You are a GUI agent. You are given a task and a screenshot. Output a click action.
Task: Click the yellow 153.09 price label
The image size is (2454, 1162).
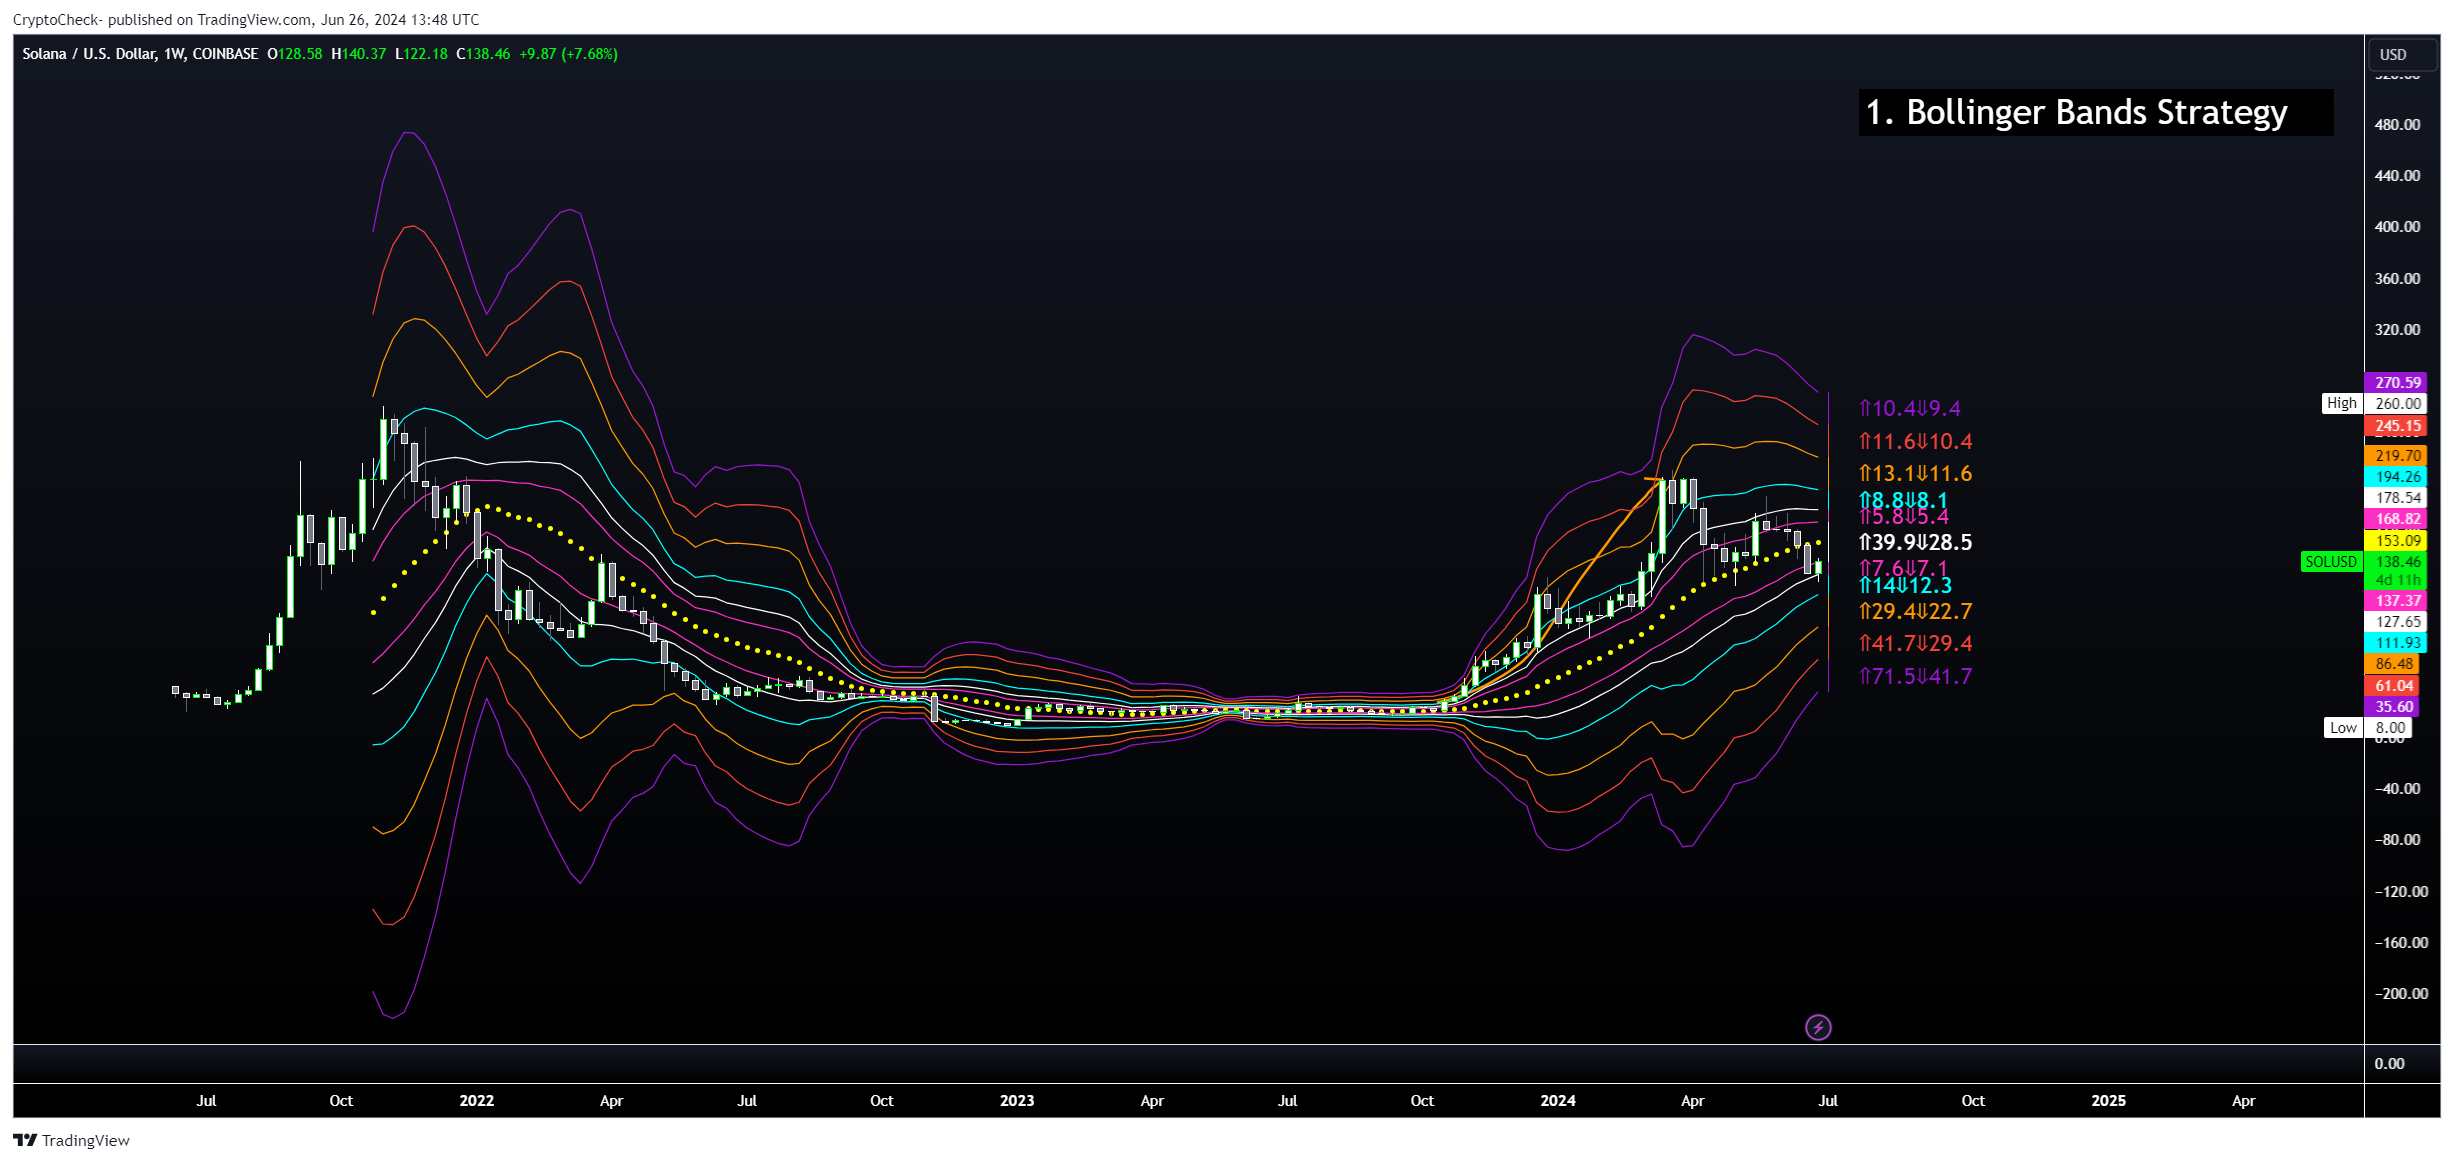(2397, 541)
